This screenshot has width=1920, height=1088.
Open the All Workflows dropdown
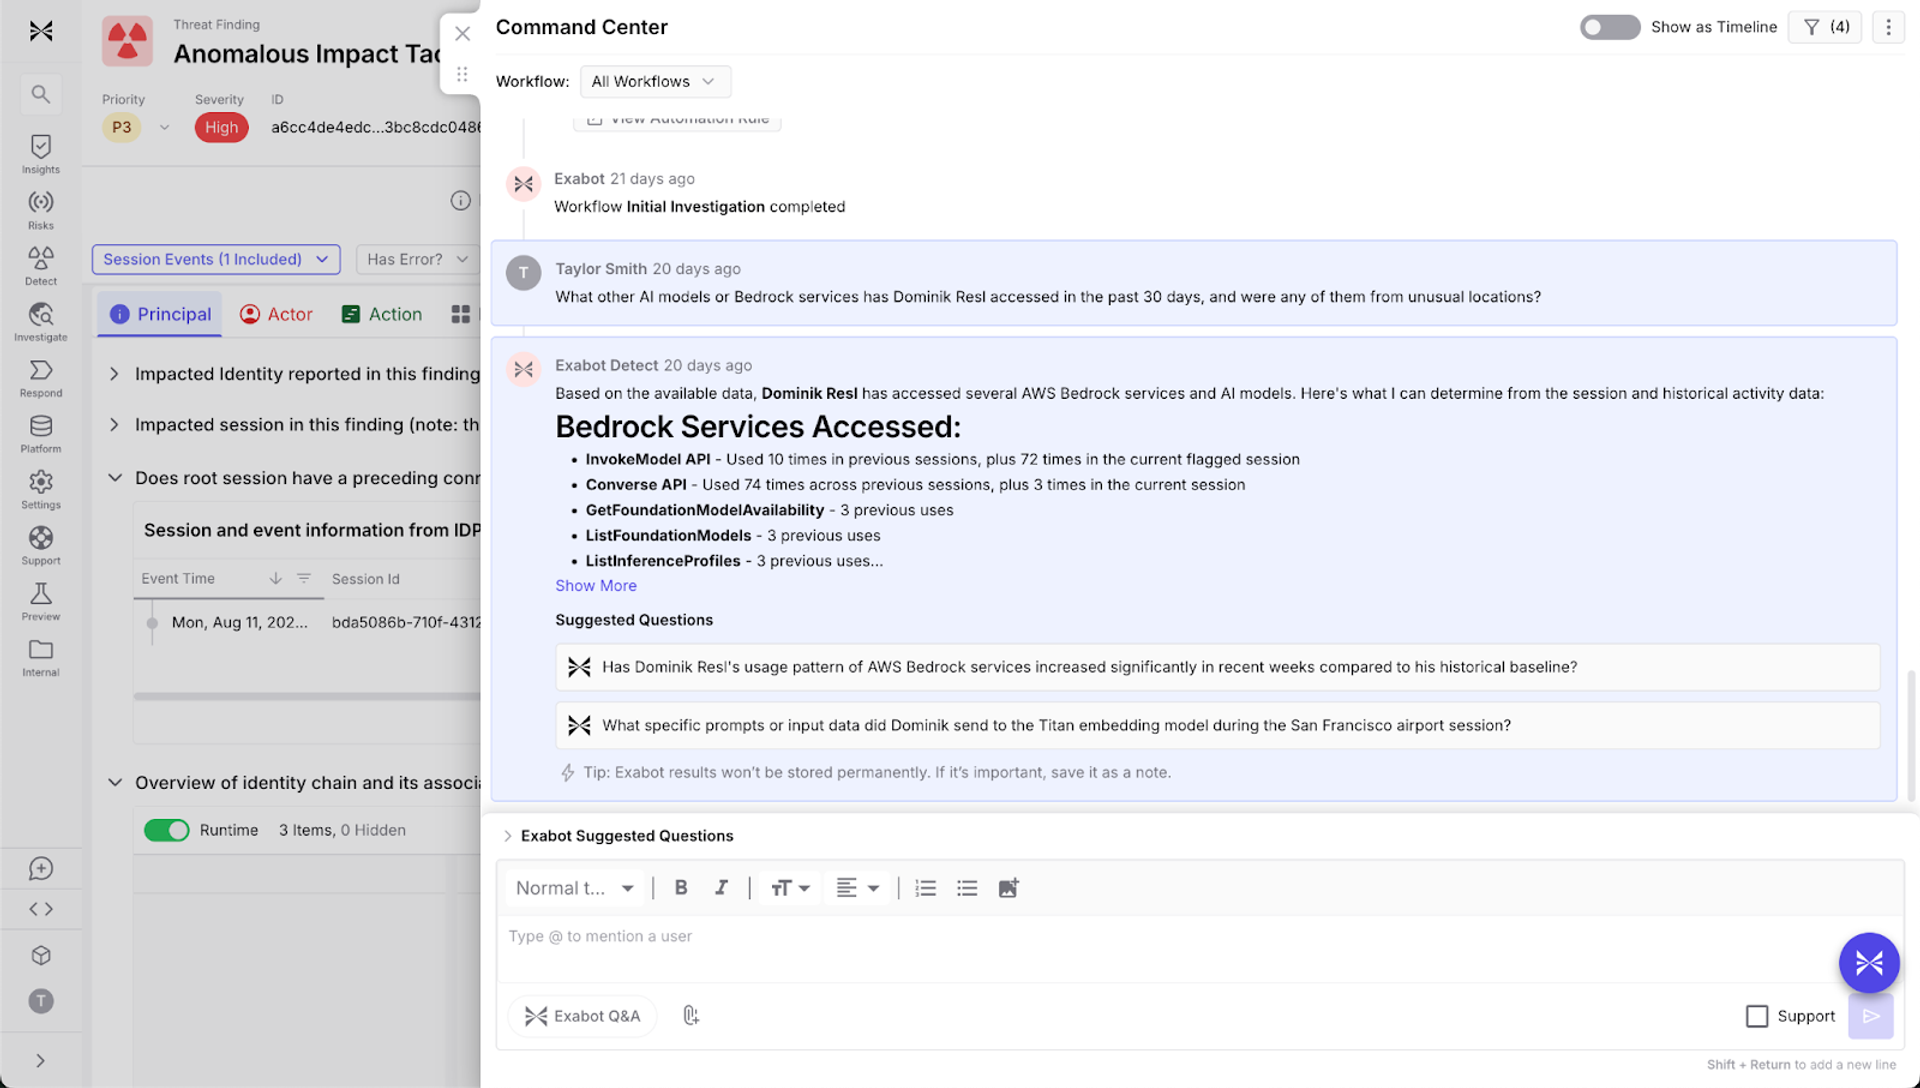pyautogui.click(x=655, y=81)
